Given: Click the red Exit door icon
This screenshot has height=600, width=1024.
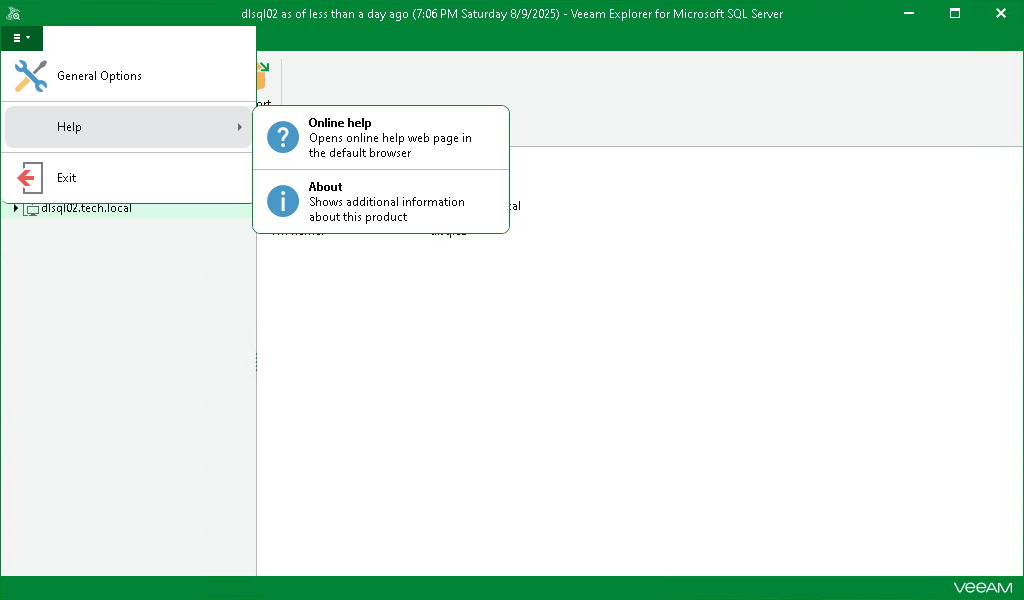Looking at the screenshot, I should [x=29, y=177].
